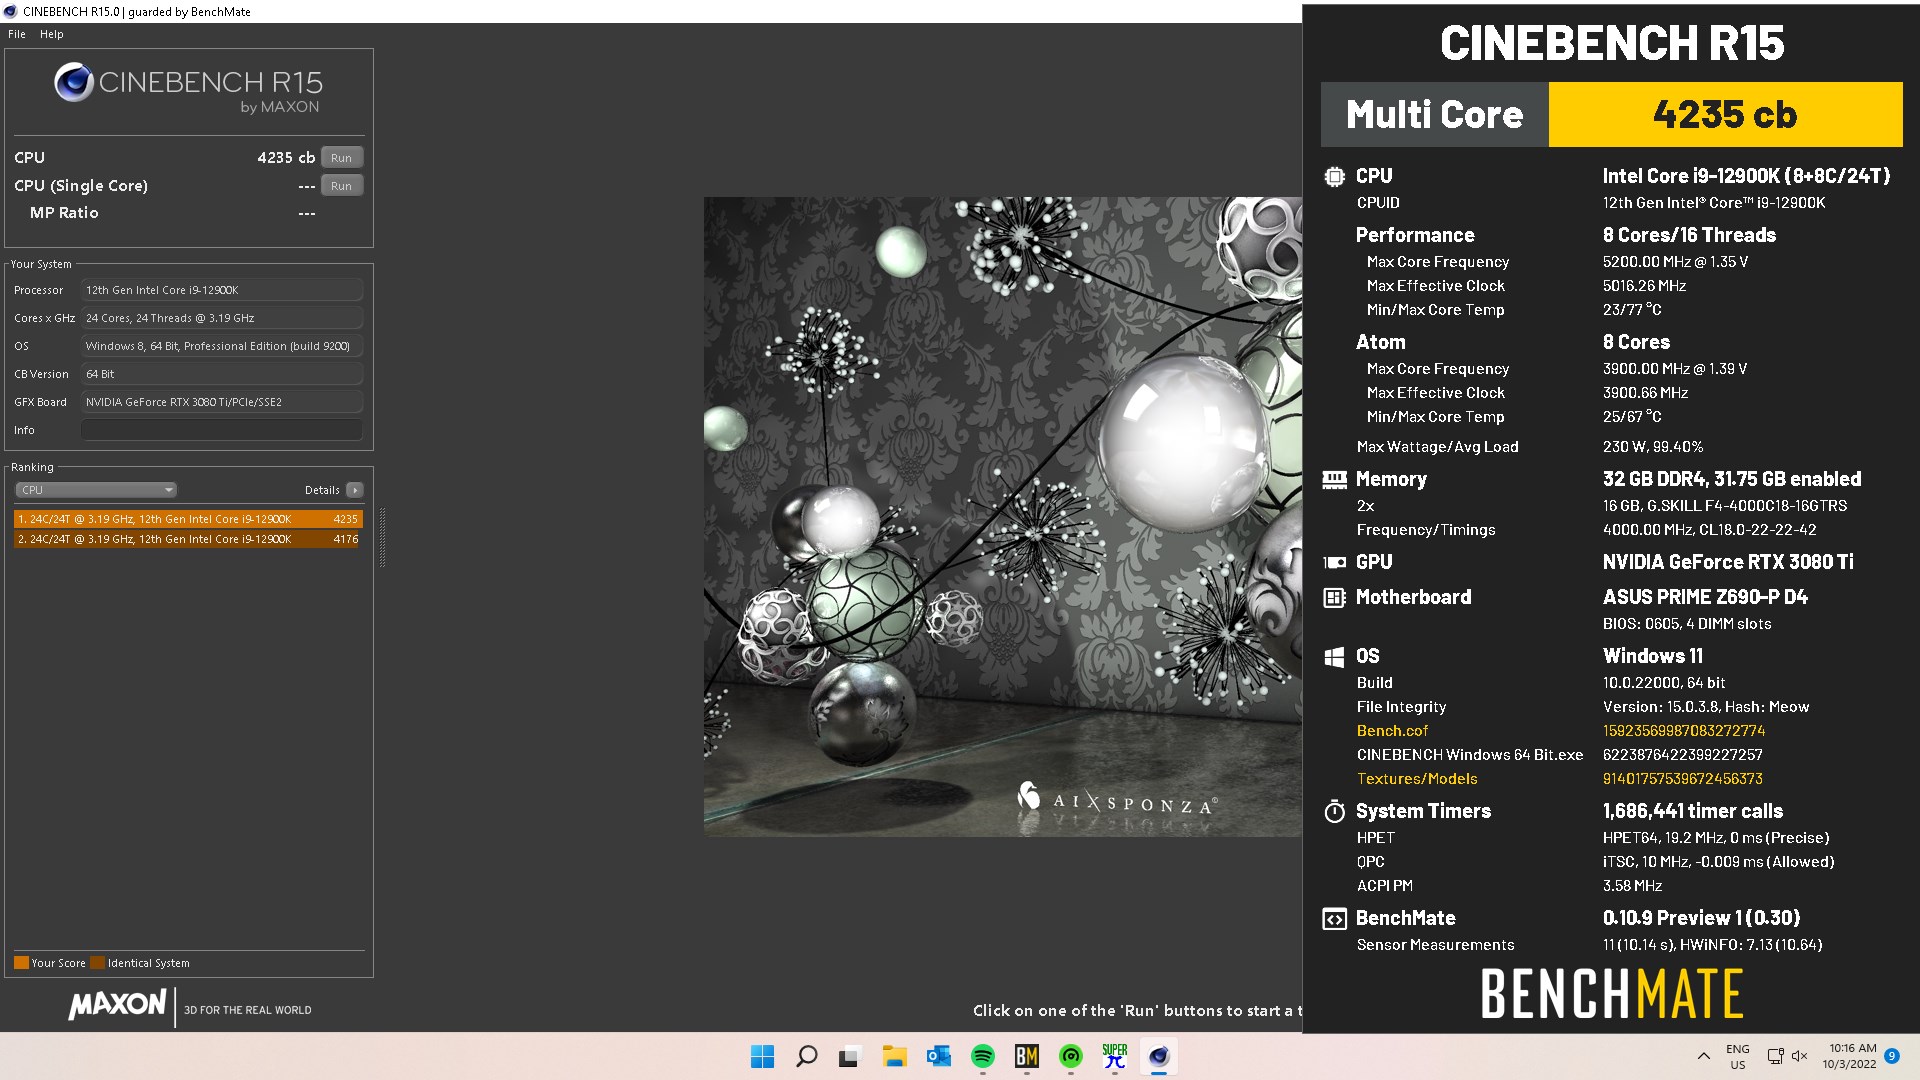Switch to Cinebench taskbar icon
Screen dimensions: 1920x1080
pos(1159,1056)
